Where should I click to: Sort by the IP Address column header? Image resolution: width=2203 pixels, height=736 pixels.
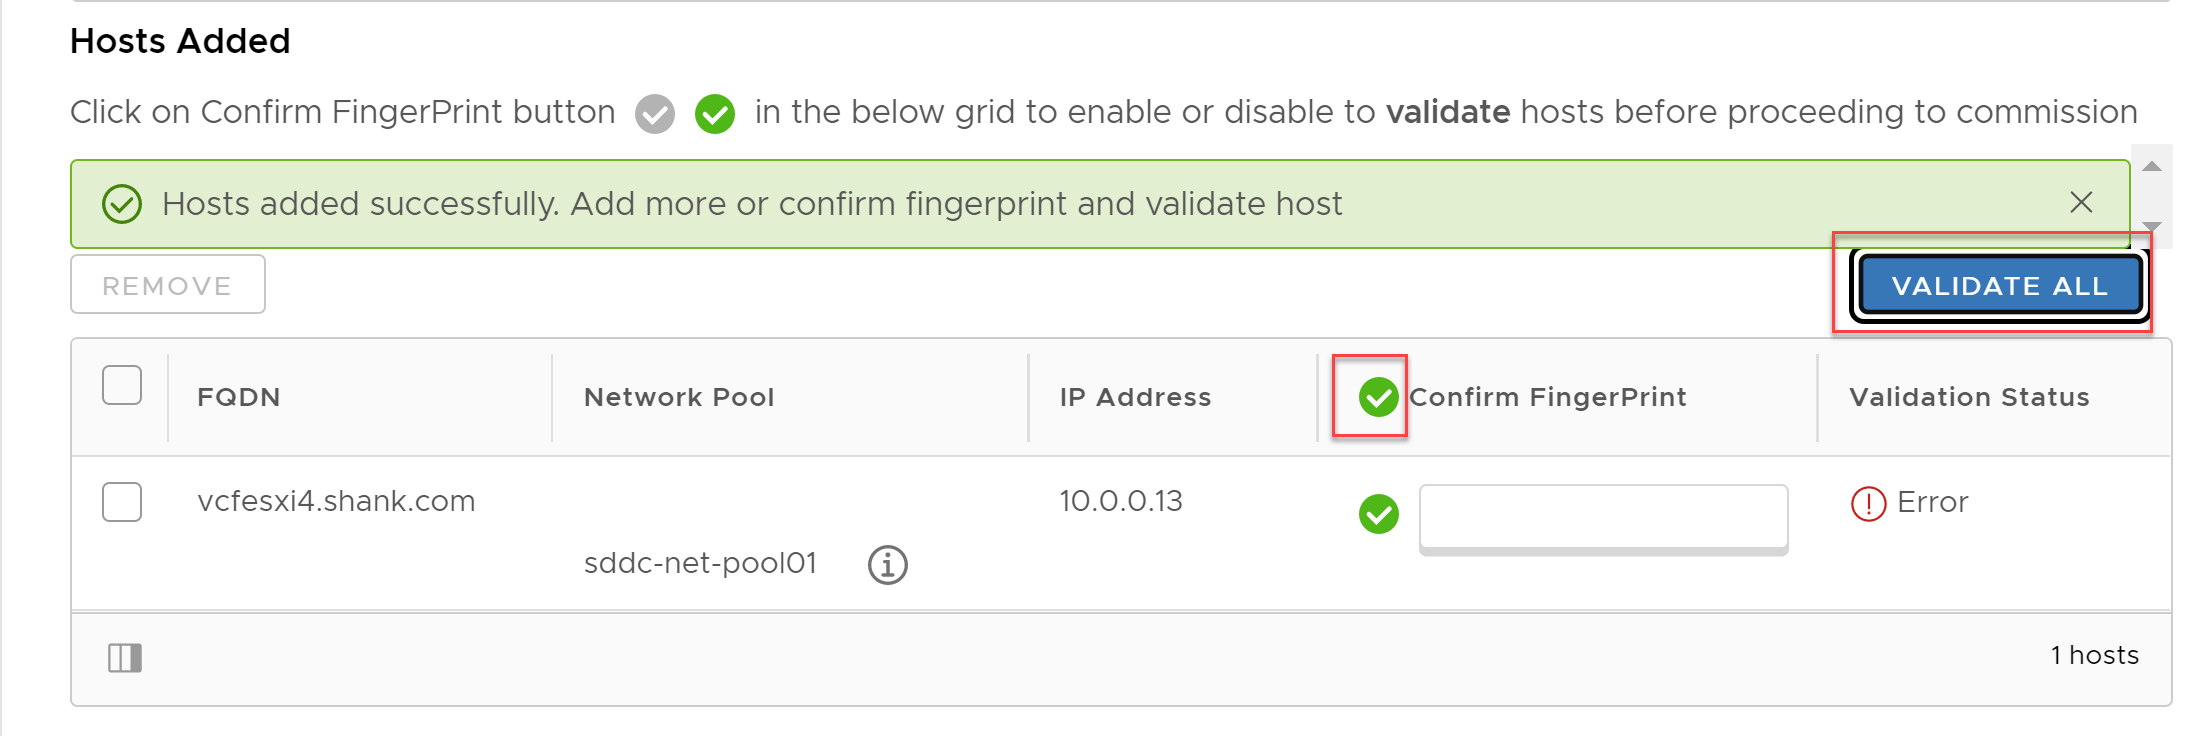click(x=1135, y=397)
